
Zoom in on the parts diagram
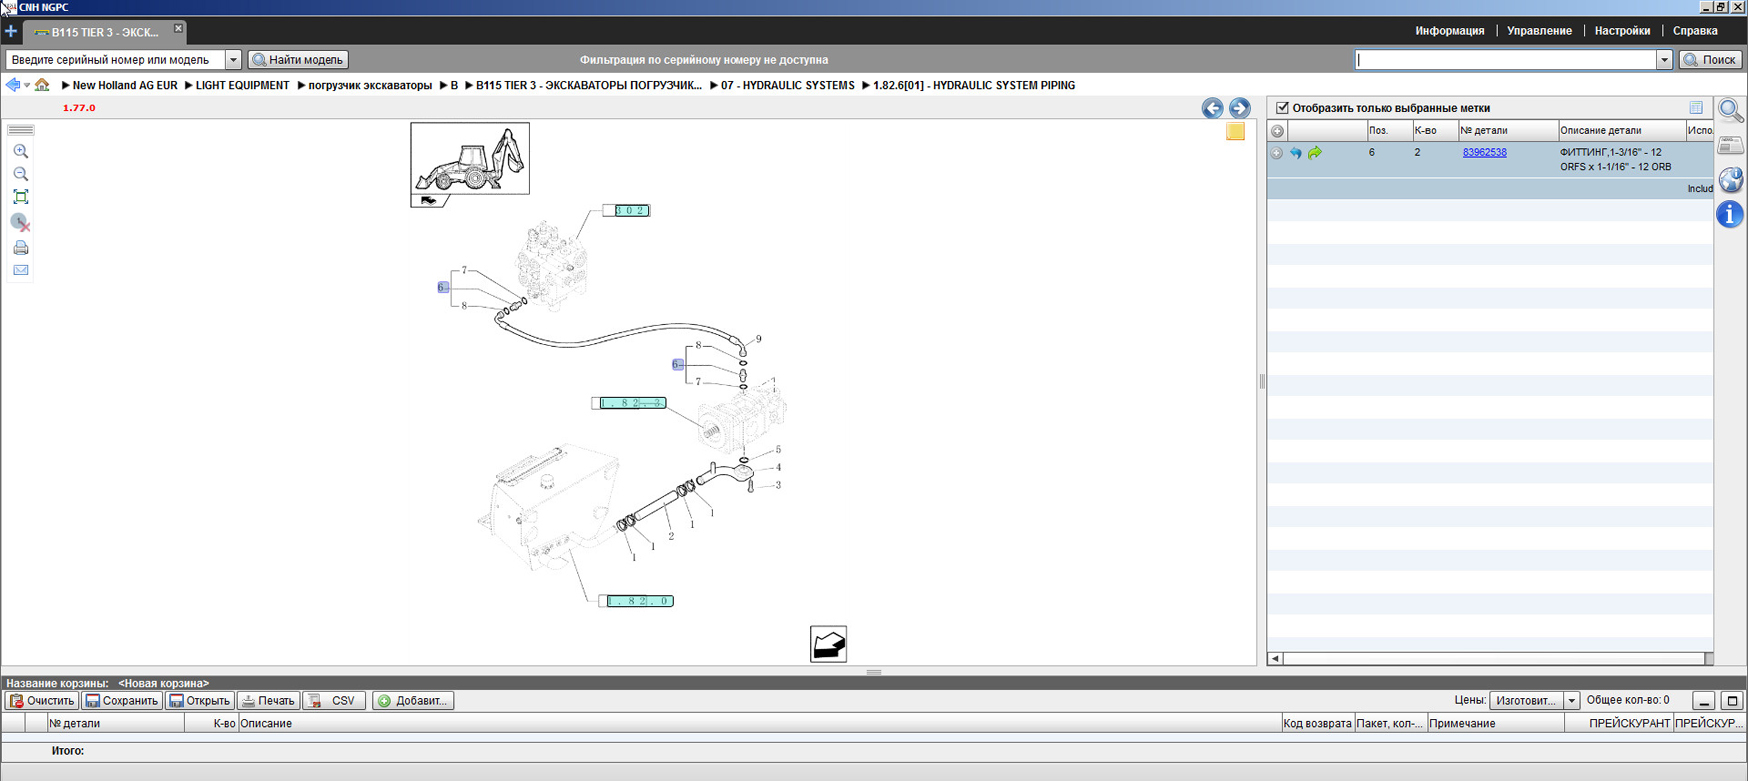20,152
